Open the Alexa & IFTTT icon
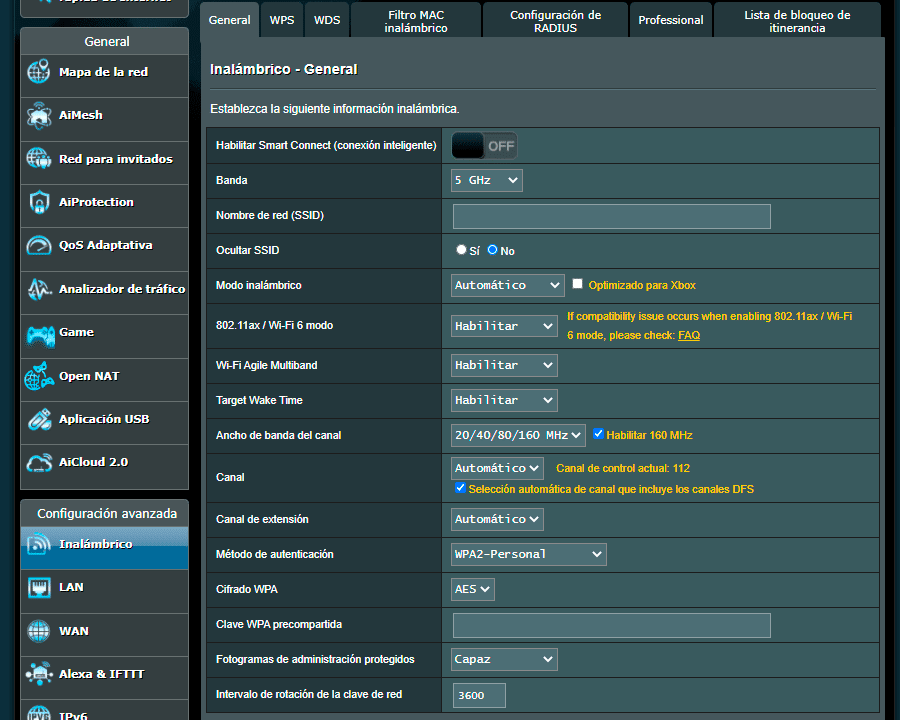Screen dimensions: 900x720 (x=38, y=674)
